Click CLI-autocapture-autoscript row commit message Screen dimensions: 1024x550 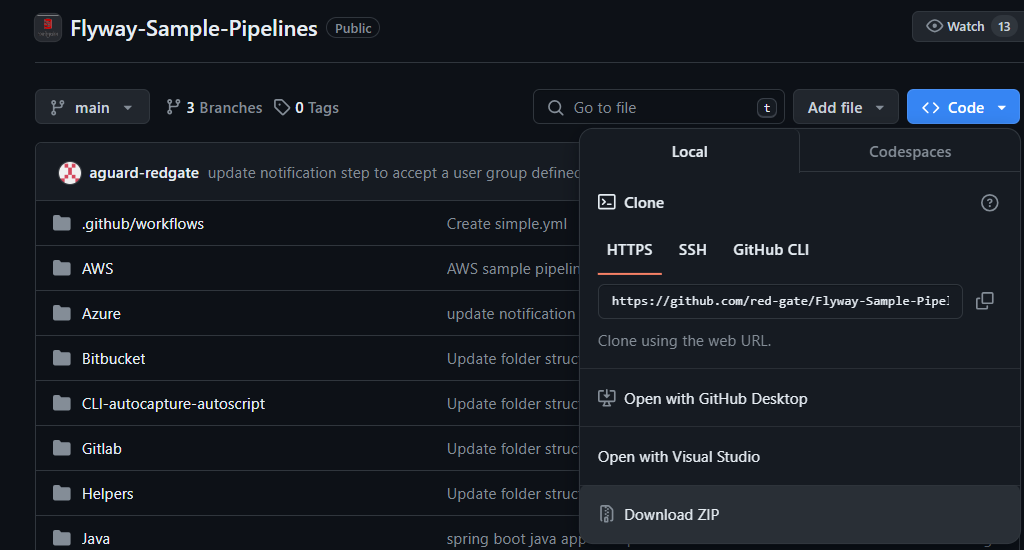(x=513, y=404)
